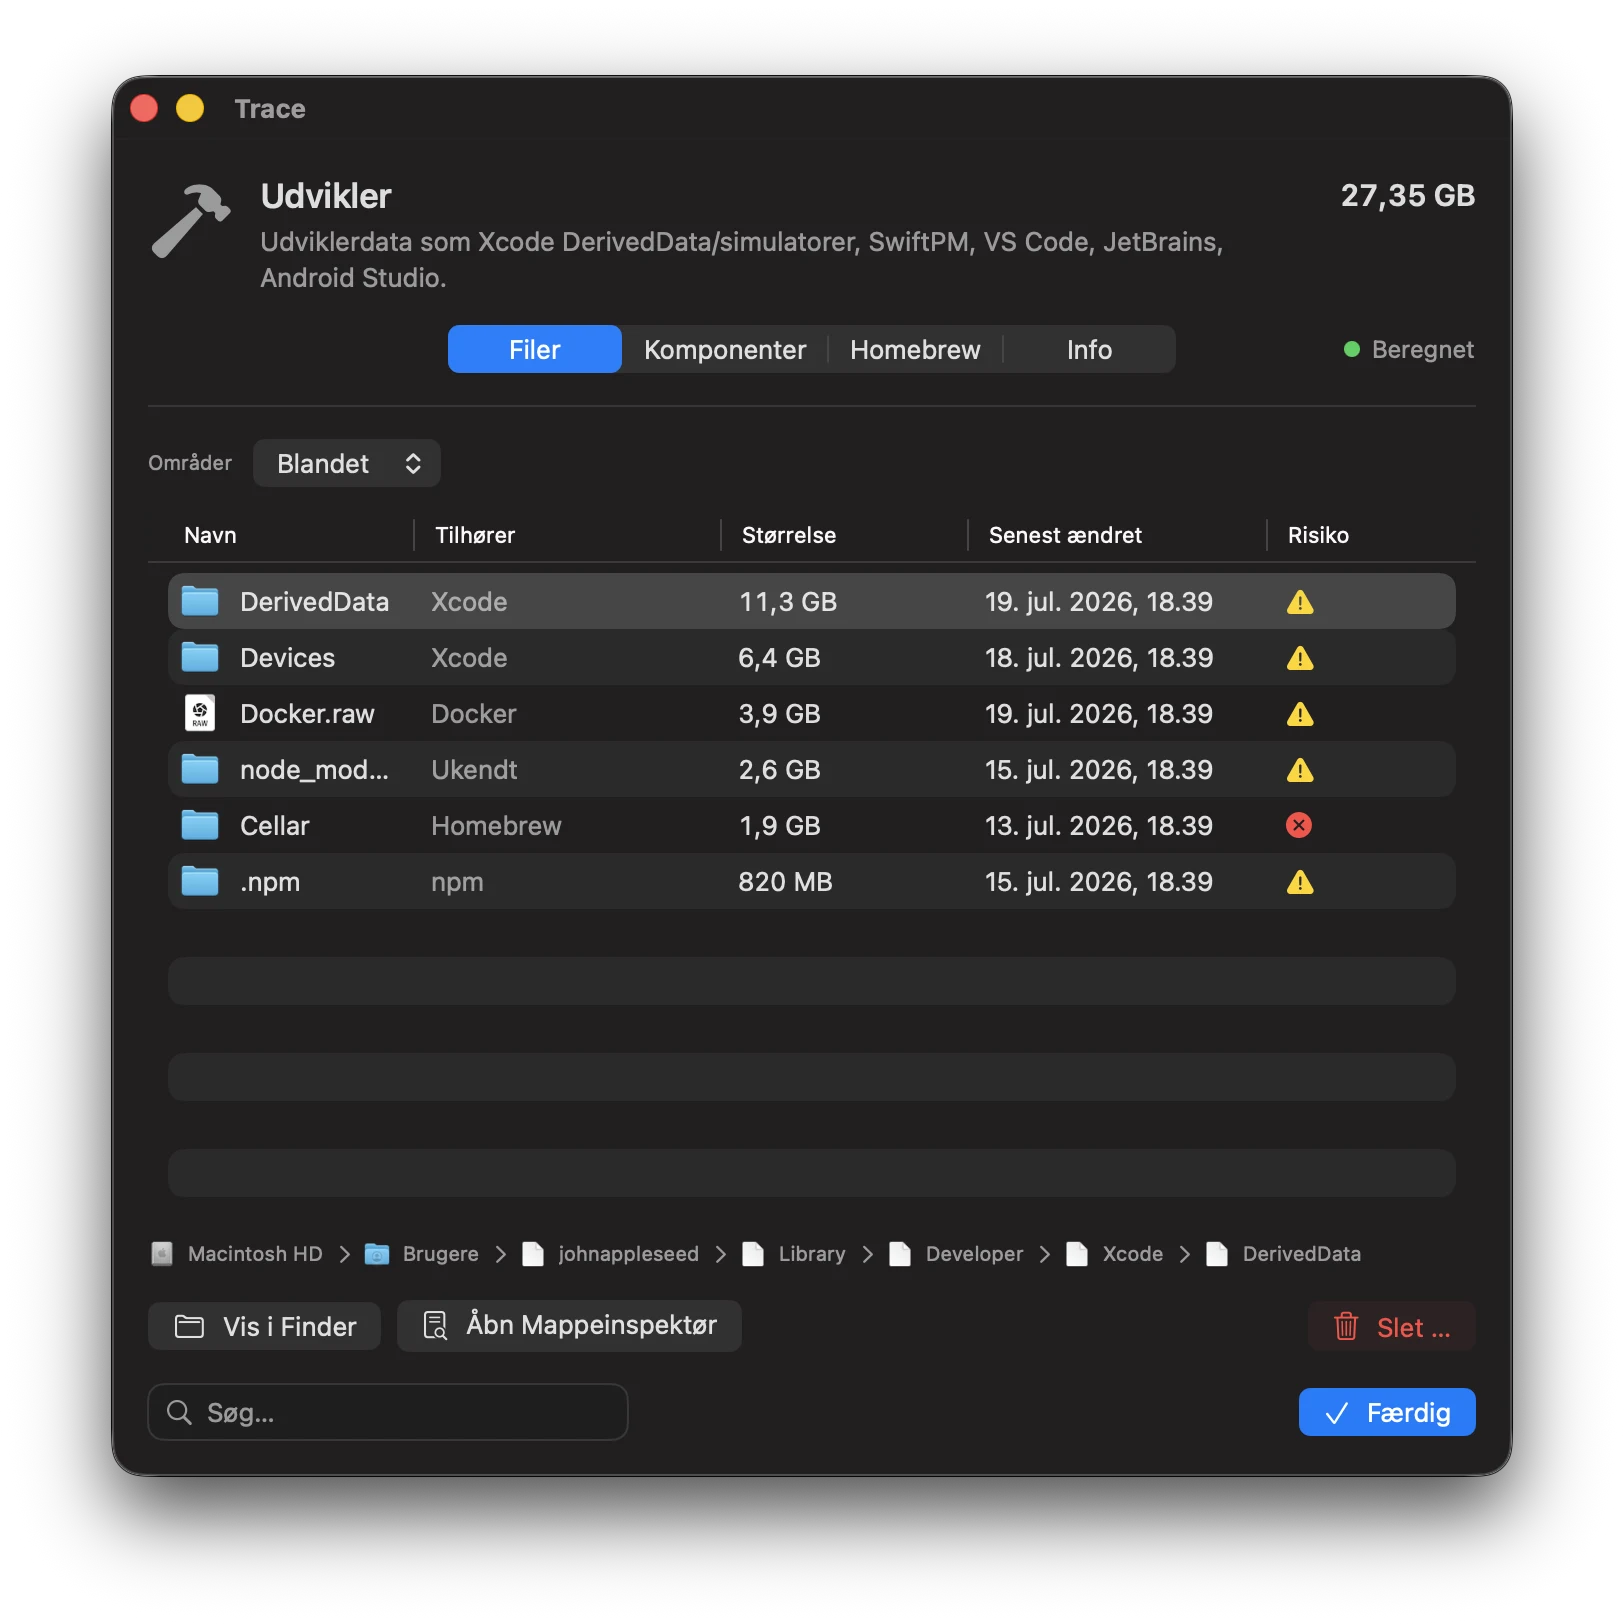1624x1624 pixels.
Task: Click Developer in the path bar
Action: tap(974, 1254)
